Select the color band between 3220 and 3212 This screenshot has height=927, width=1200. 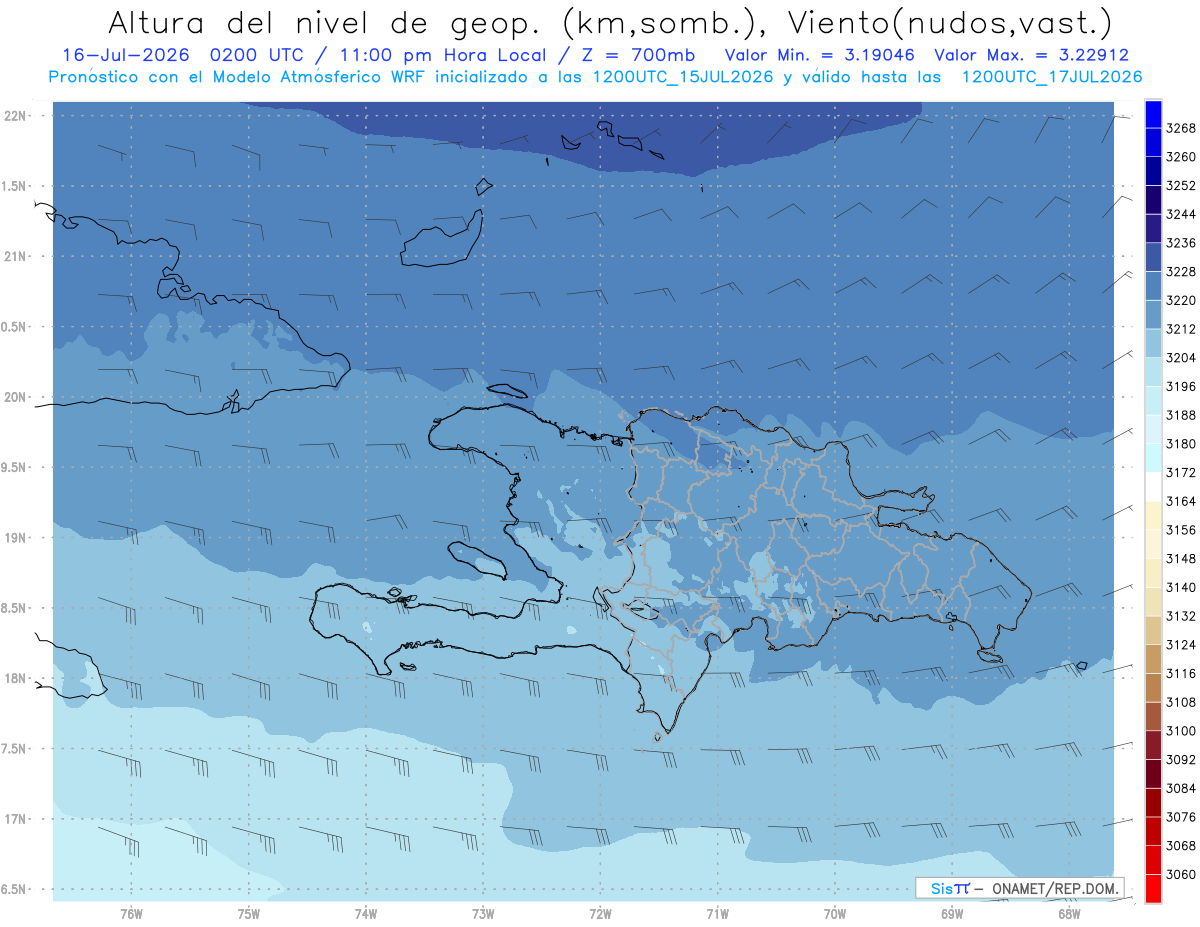tap(1152, 314)
